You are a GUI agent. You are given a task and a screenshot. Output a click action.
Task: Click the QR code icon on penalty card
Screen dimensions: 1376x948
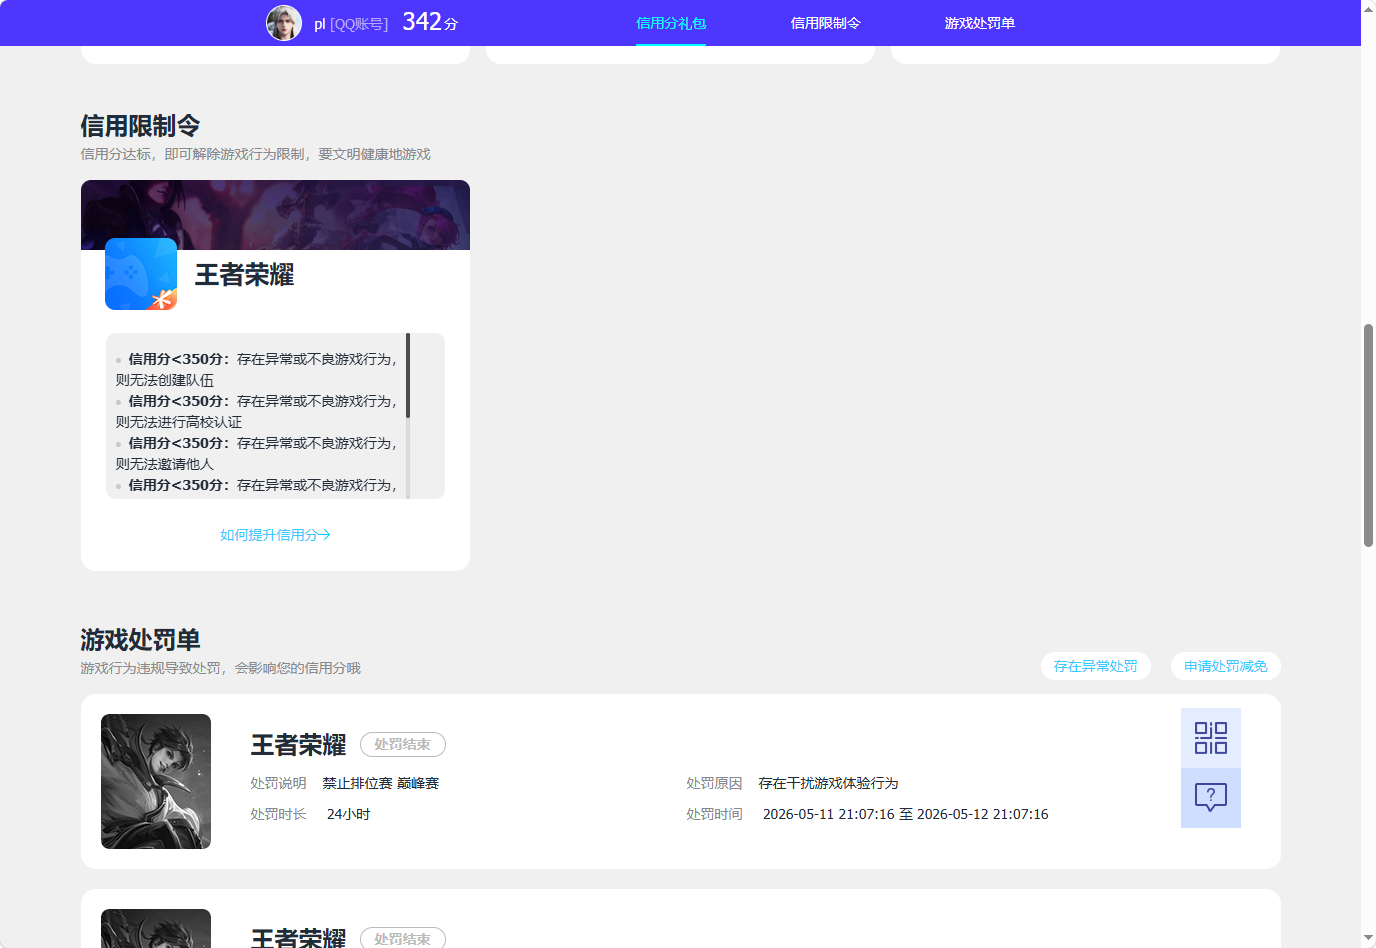[1211, 738]
